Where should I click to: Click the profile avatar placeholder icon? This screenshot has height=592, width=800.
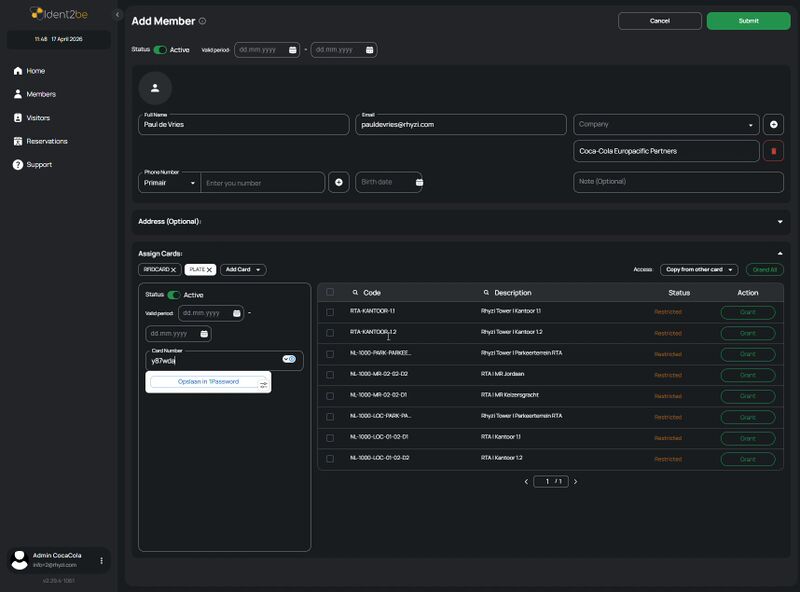point(155,88)
